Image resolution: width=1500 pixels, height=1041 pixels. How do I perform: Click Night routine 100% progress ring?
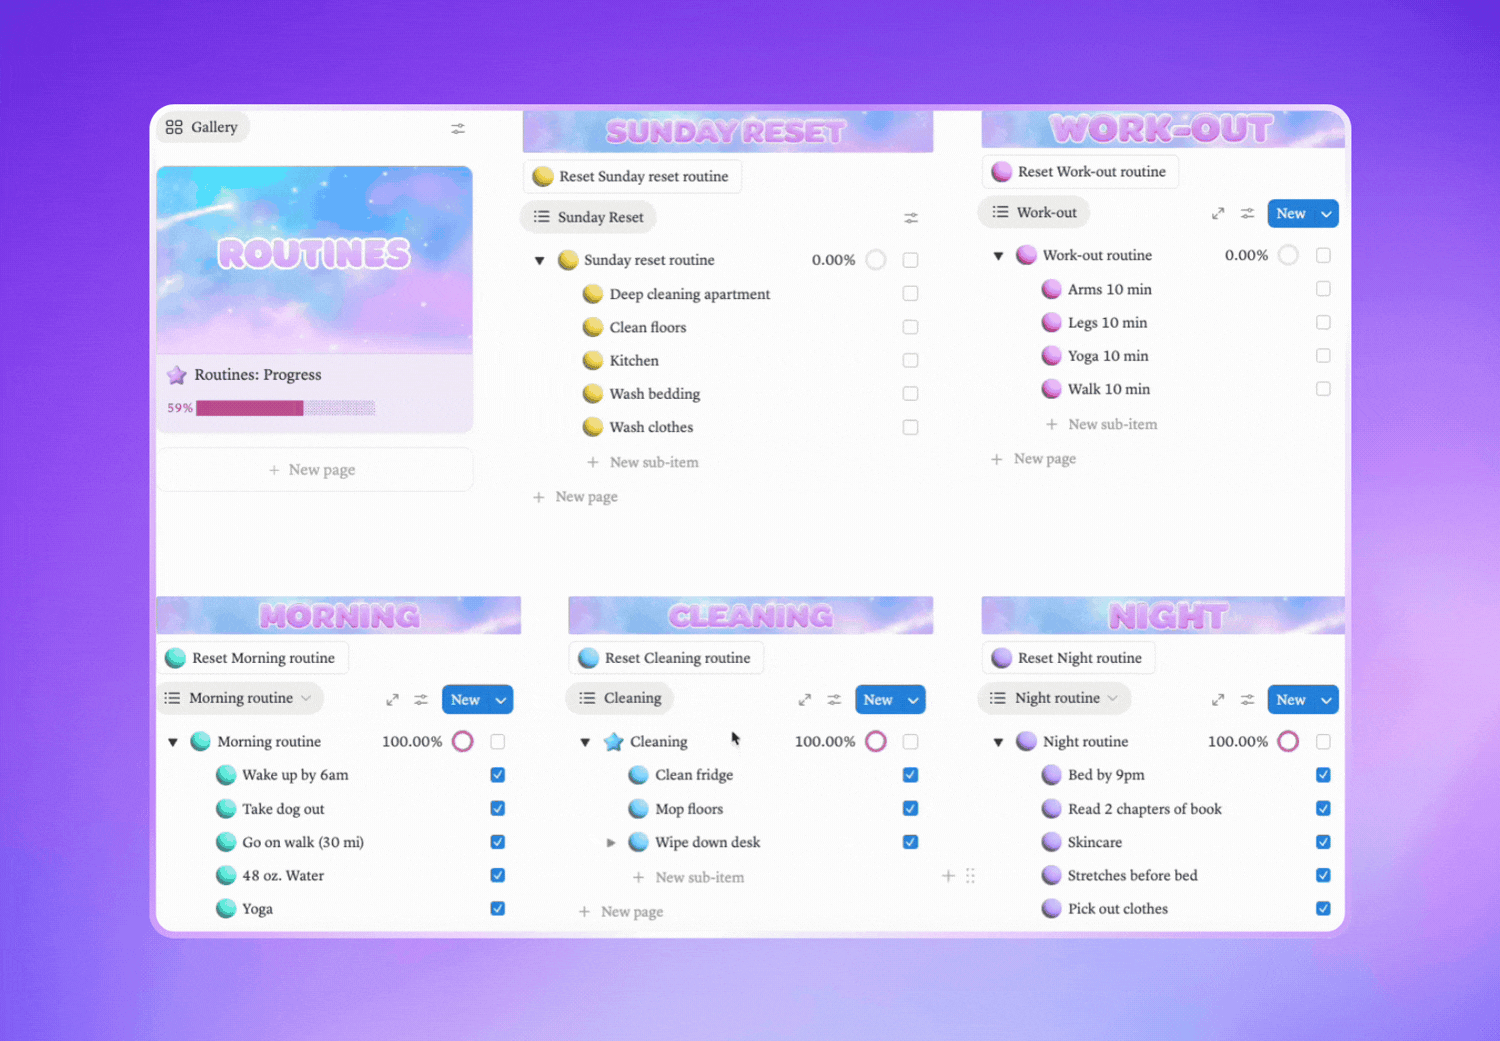1289,742
